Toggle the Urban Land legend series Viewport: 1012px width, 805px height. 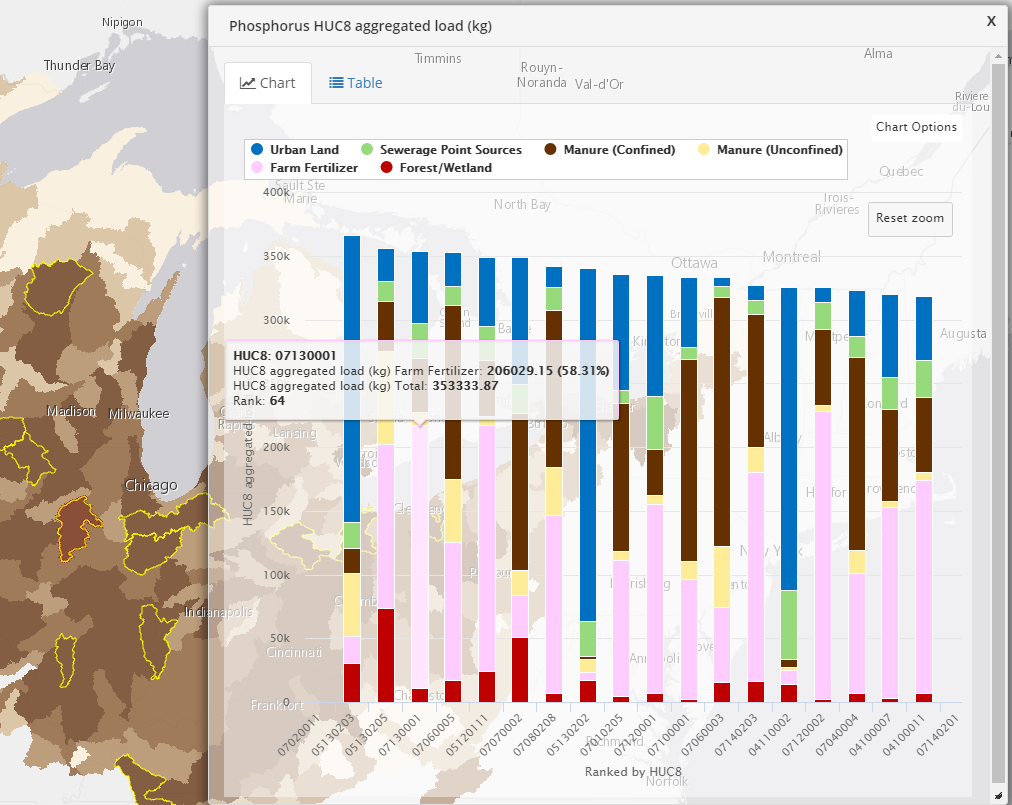tap(304, 150)
